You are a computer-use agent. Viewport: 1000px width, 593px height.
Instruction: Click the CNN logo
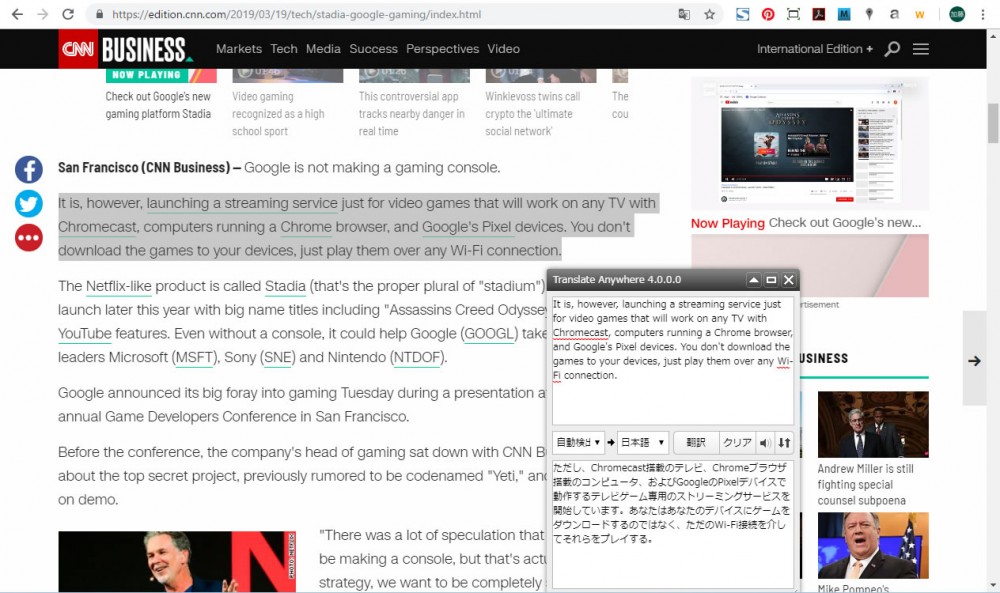(x=78, y=48)
